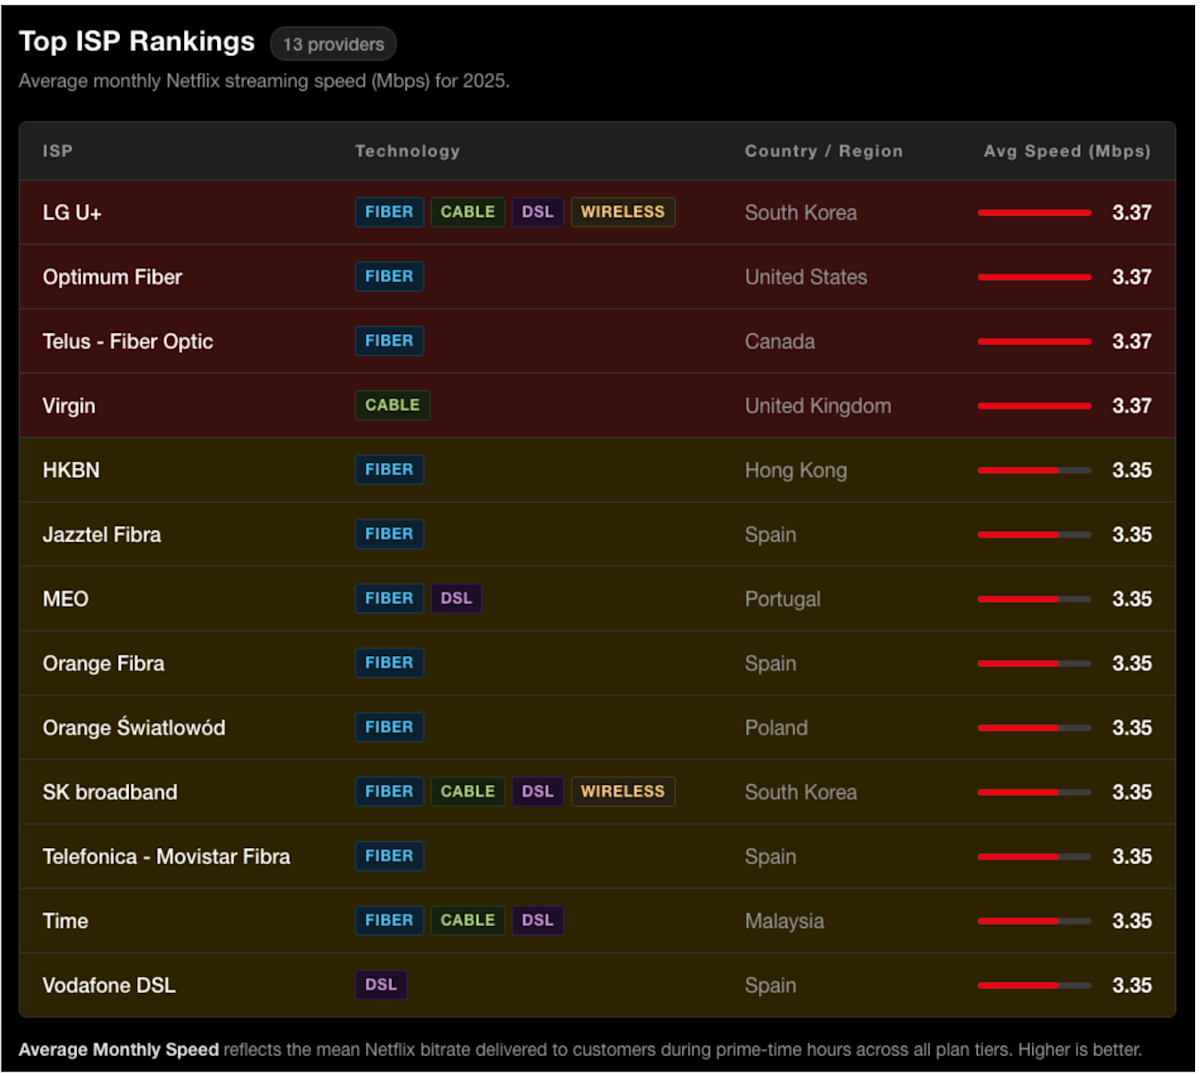Screen dimensions: 1200x1076
Task: Select the CABLE tag in Virgin row
Action: click(x=392, y=405)
